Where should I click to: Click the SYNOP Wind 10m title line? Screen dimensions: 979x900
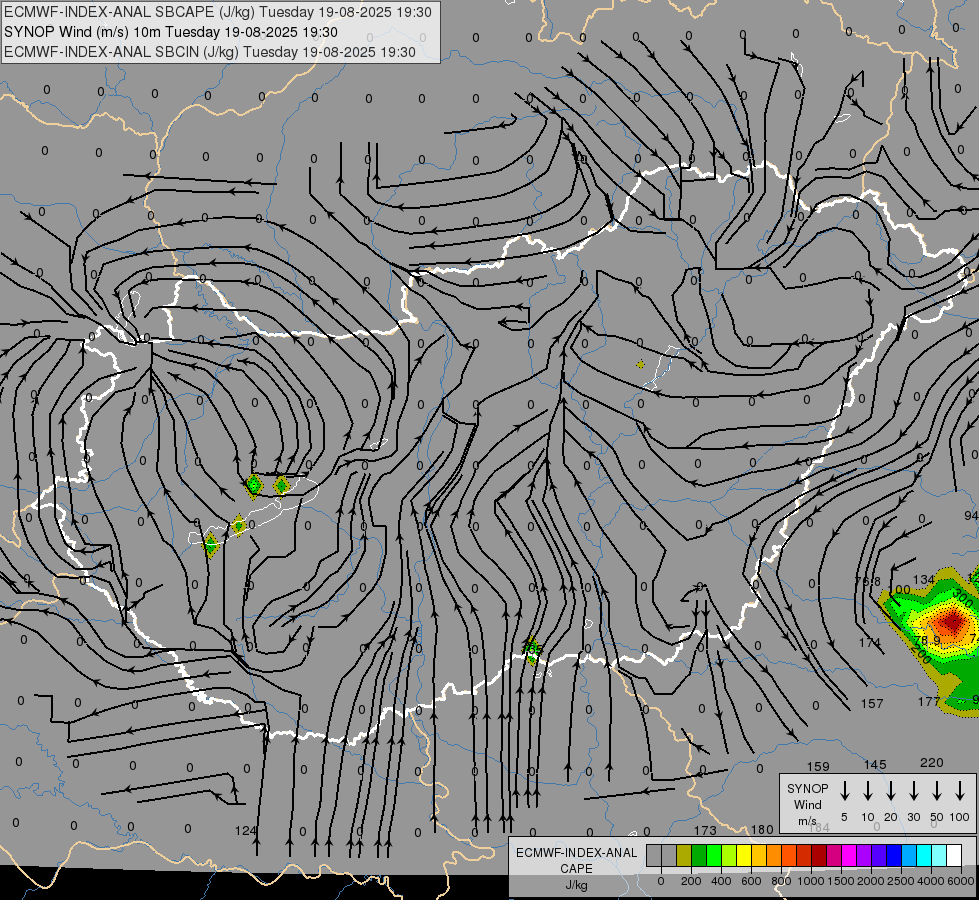pos(170,32)
